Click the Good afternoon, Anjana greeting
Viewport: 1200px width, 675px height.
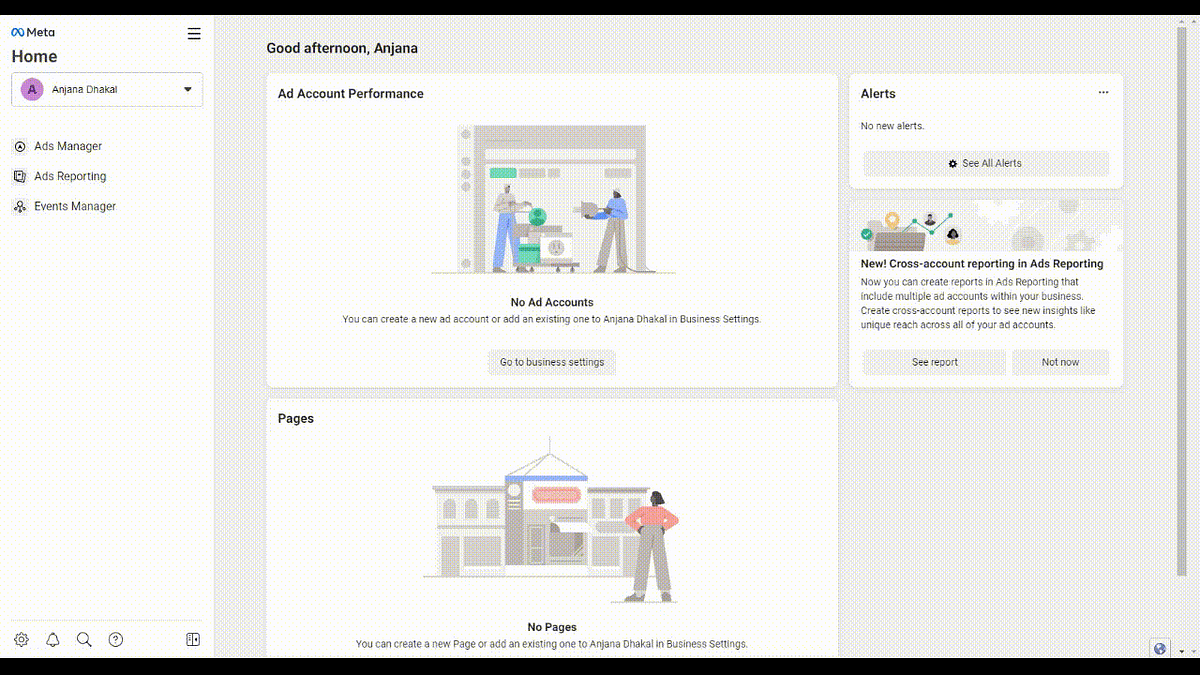tap(342, 48)
